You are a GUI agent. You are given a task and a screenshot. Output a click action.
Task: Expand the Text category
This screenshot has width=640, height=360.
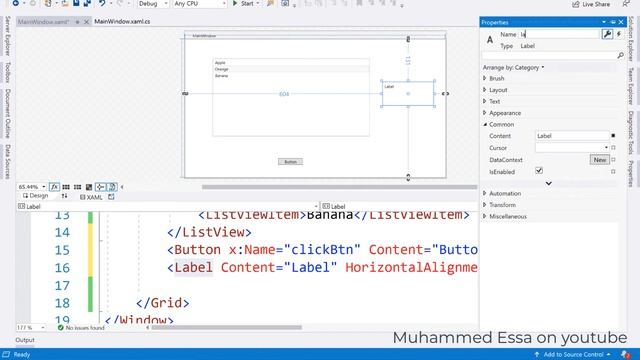click(484, 101)
